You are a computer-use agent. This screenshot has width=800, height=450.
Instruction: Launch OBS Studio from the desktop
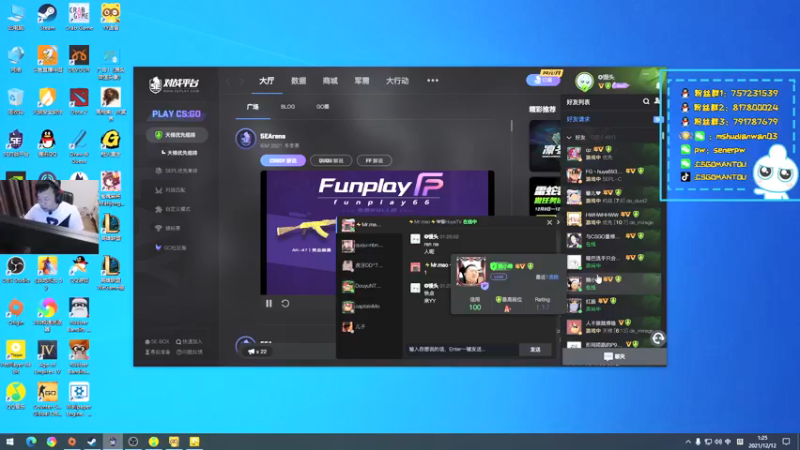click(x=16, y=270)
